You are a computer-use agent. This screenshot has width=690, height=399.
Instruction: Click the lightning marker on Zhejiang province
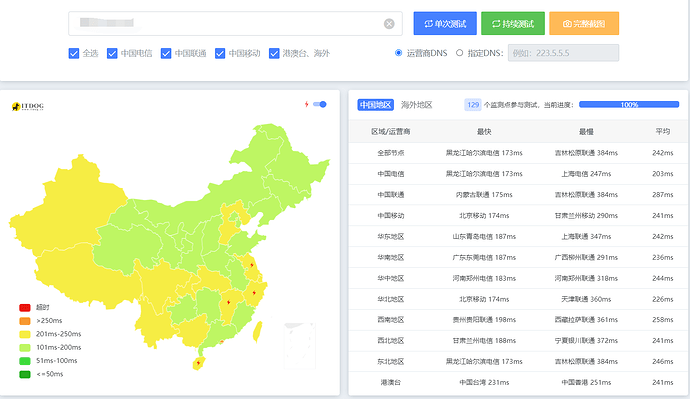tap(254, 293)
